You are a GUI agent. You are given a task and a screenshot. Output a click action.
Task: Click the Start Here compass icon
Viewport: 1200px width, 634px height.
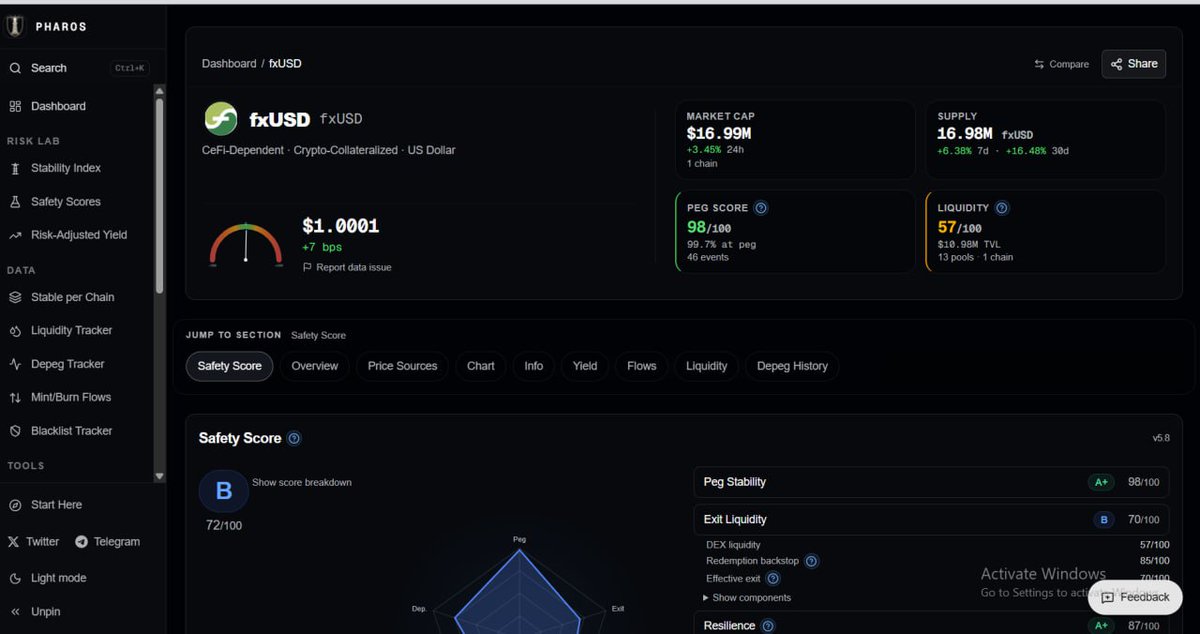coord(15,505)
